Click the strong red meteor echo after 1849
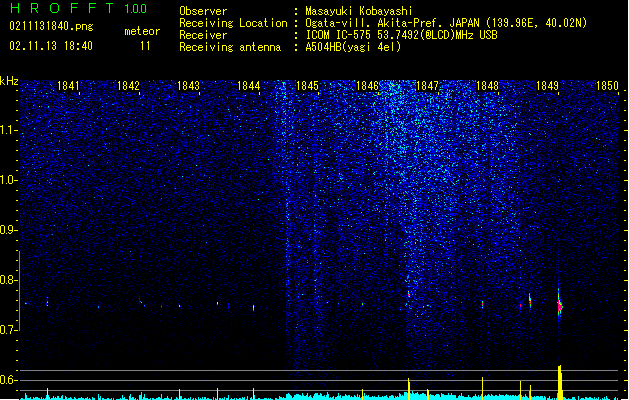This screenshot has height=400, width=629. tap(560, 306)
